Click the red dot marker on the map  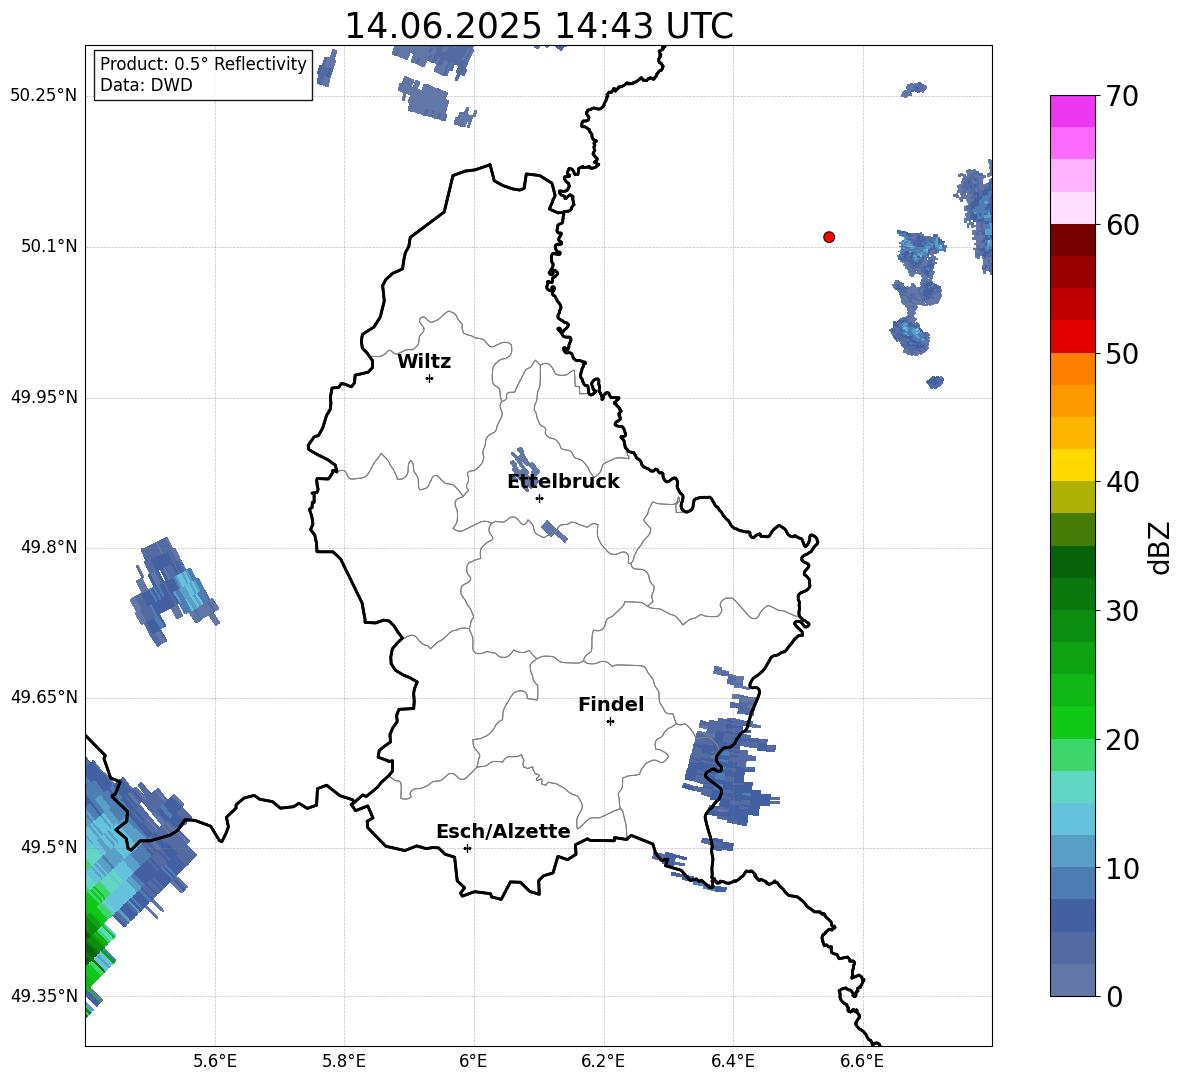829,237
